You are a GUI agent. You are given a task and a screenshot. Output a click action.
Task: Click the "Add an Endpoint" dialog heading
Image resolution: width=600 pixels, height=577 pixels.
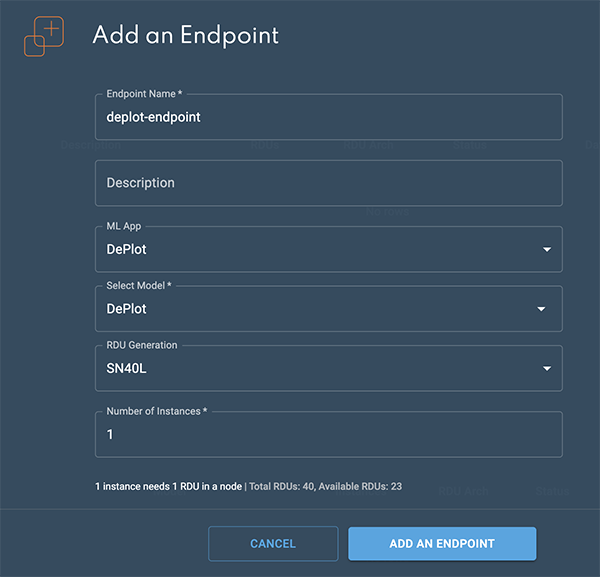pos(185,36)
